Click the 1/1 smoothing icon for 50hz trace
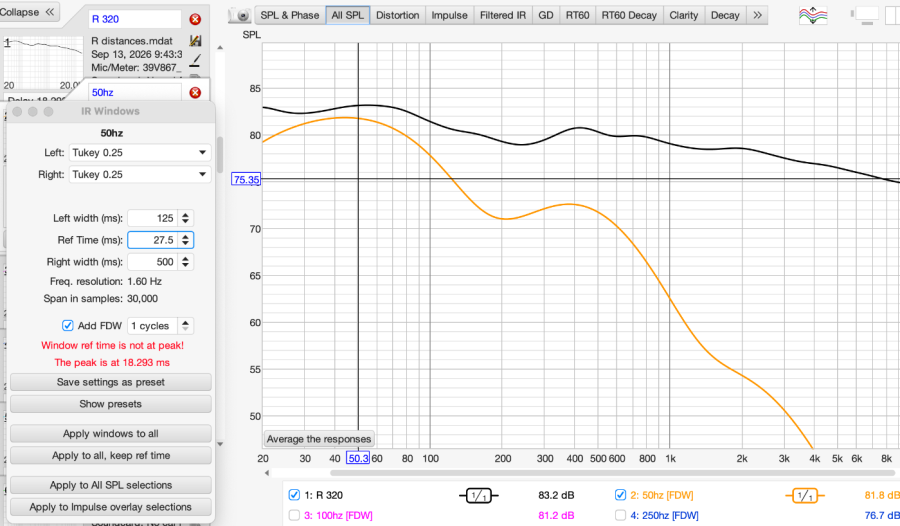The height and width of the screenshot is (526, 900). click(805, 495)
